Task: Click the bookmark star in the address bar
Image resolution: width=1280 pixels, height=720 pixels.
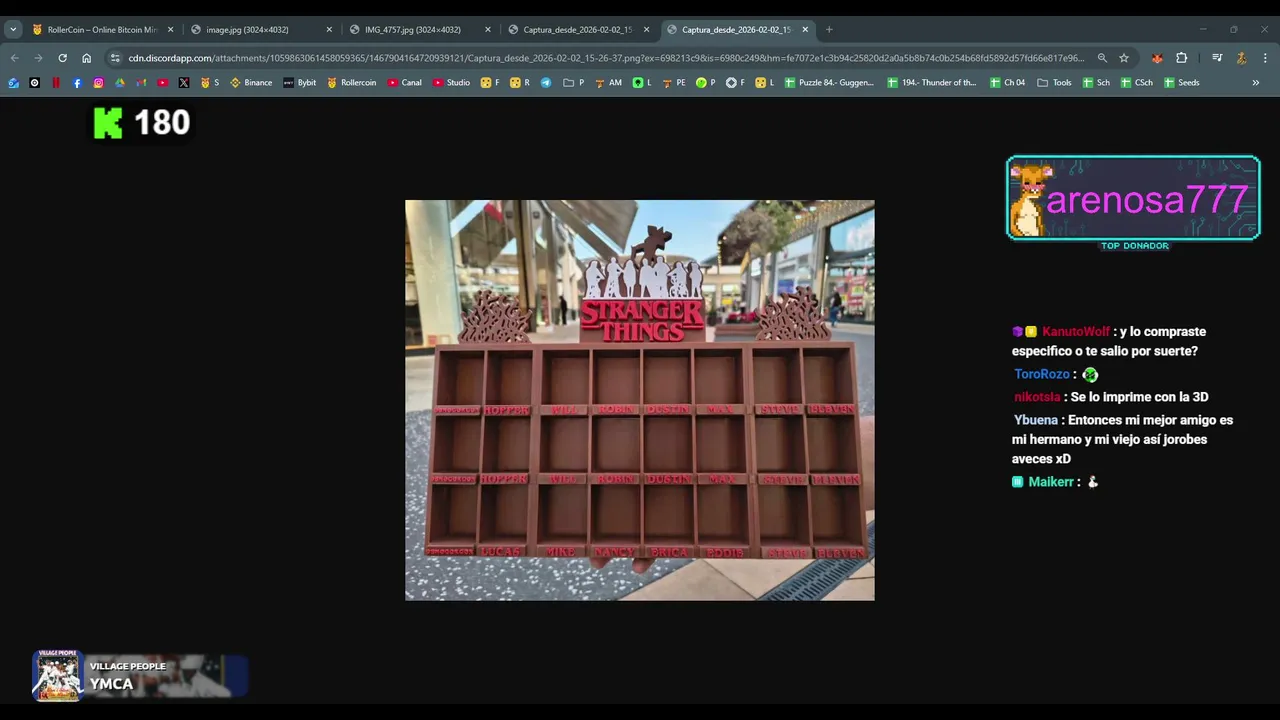Action: tap(1124, 58)
